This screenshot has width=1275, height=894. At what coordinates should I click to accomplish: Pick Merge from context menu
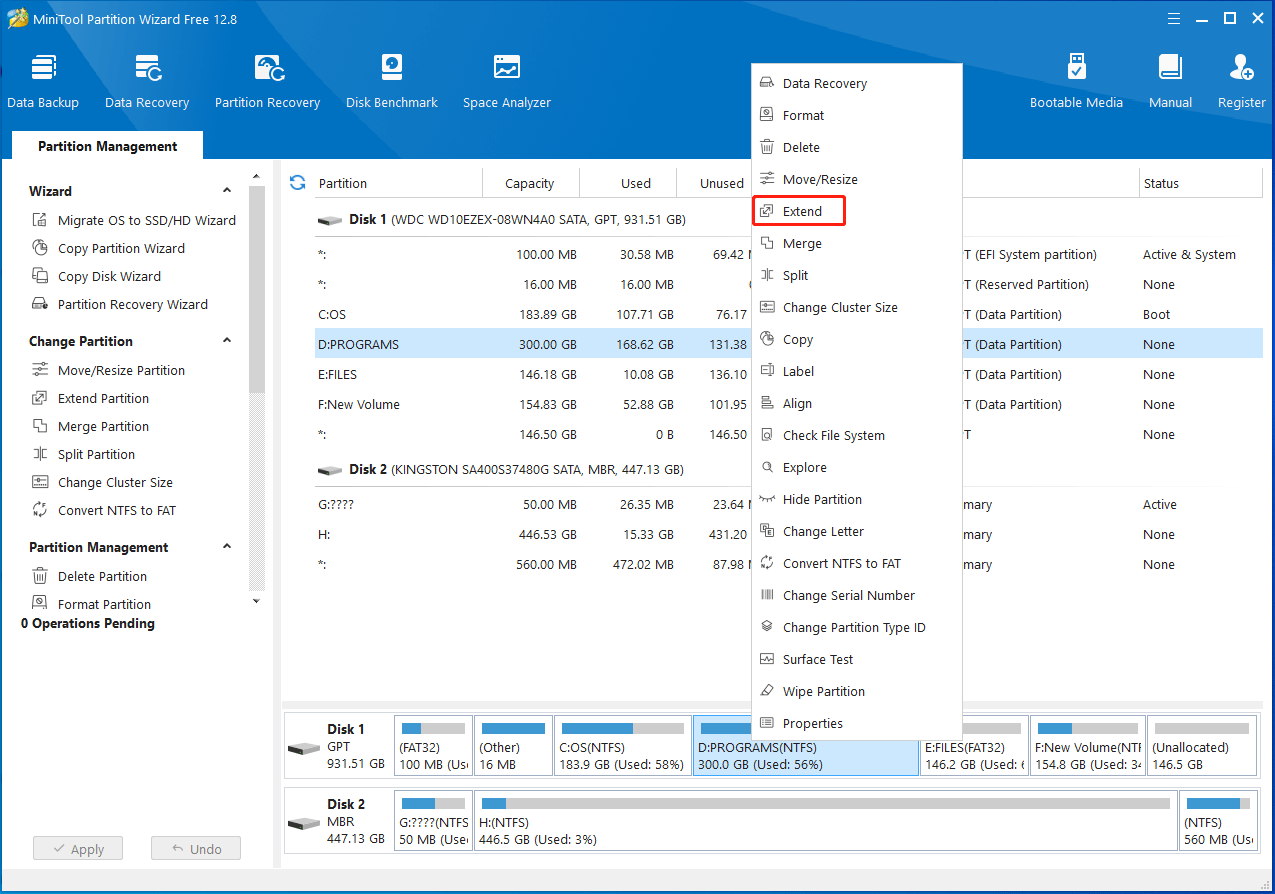857,243
